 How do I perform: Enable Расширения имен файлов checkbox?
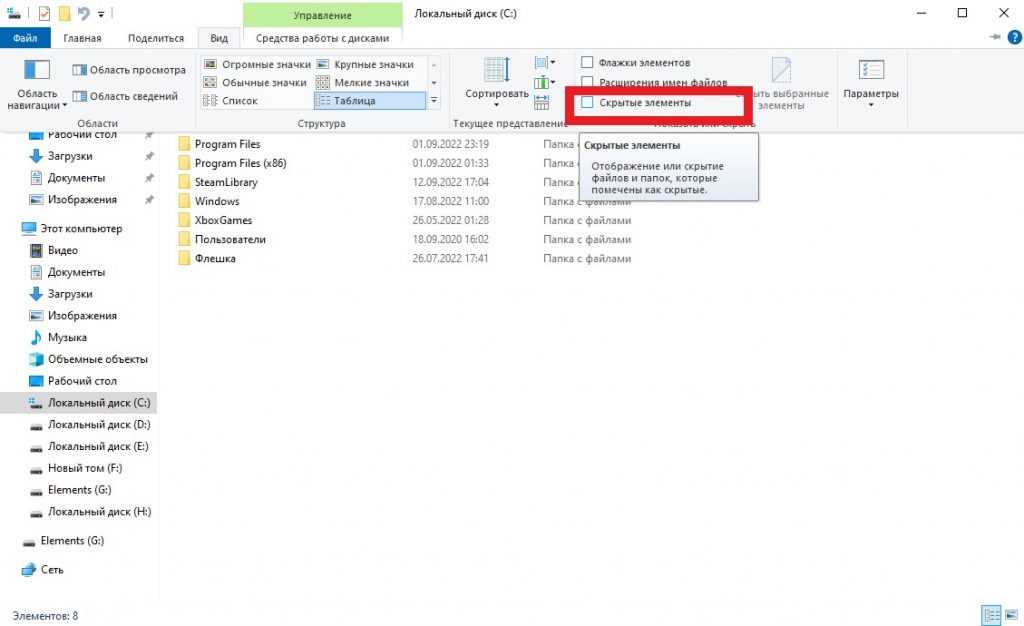[x=588, y=83]
